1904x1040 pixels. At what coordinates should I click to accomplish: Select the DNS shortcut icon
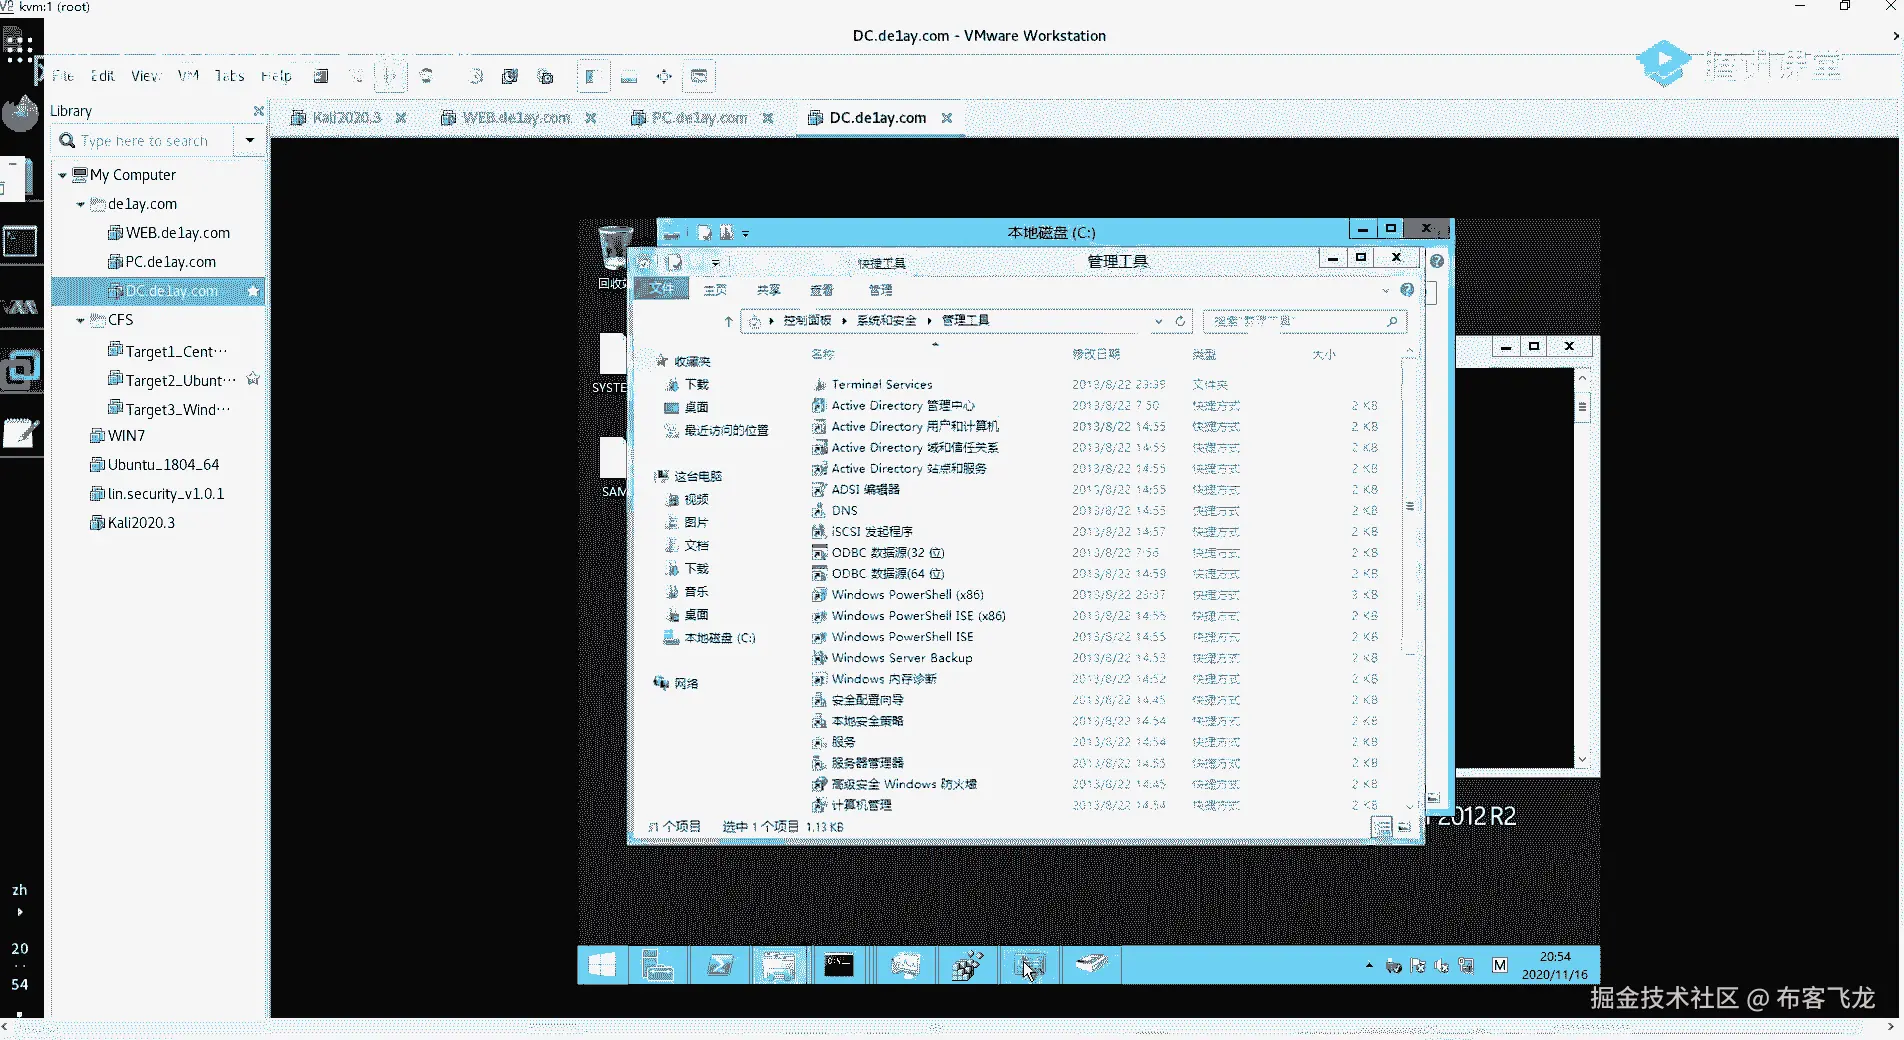click(819, 511)
